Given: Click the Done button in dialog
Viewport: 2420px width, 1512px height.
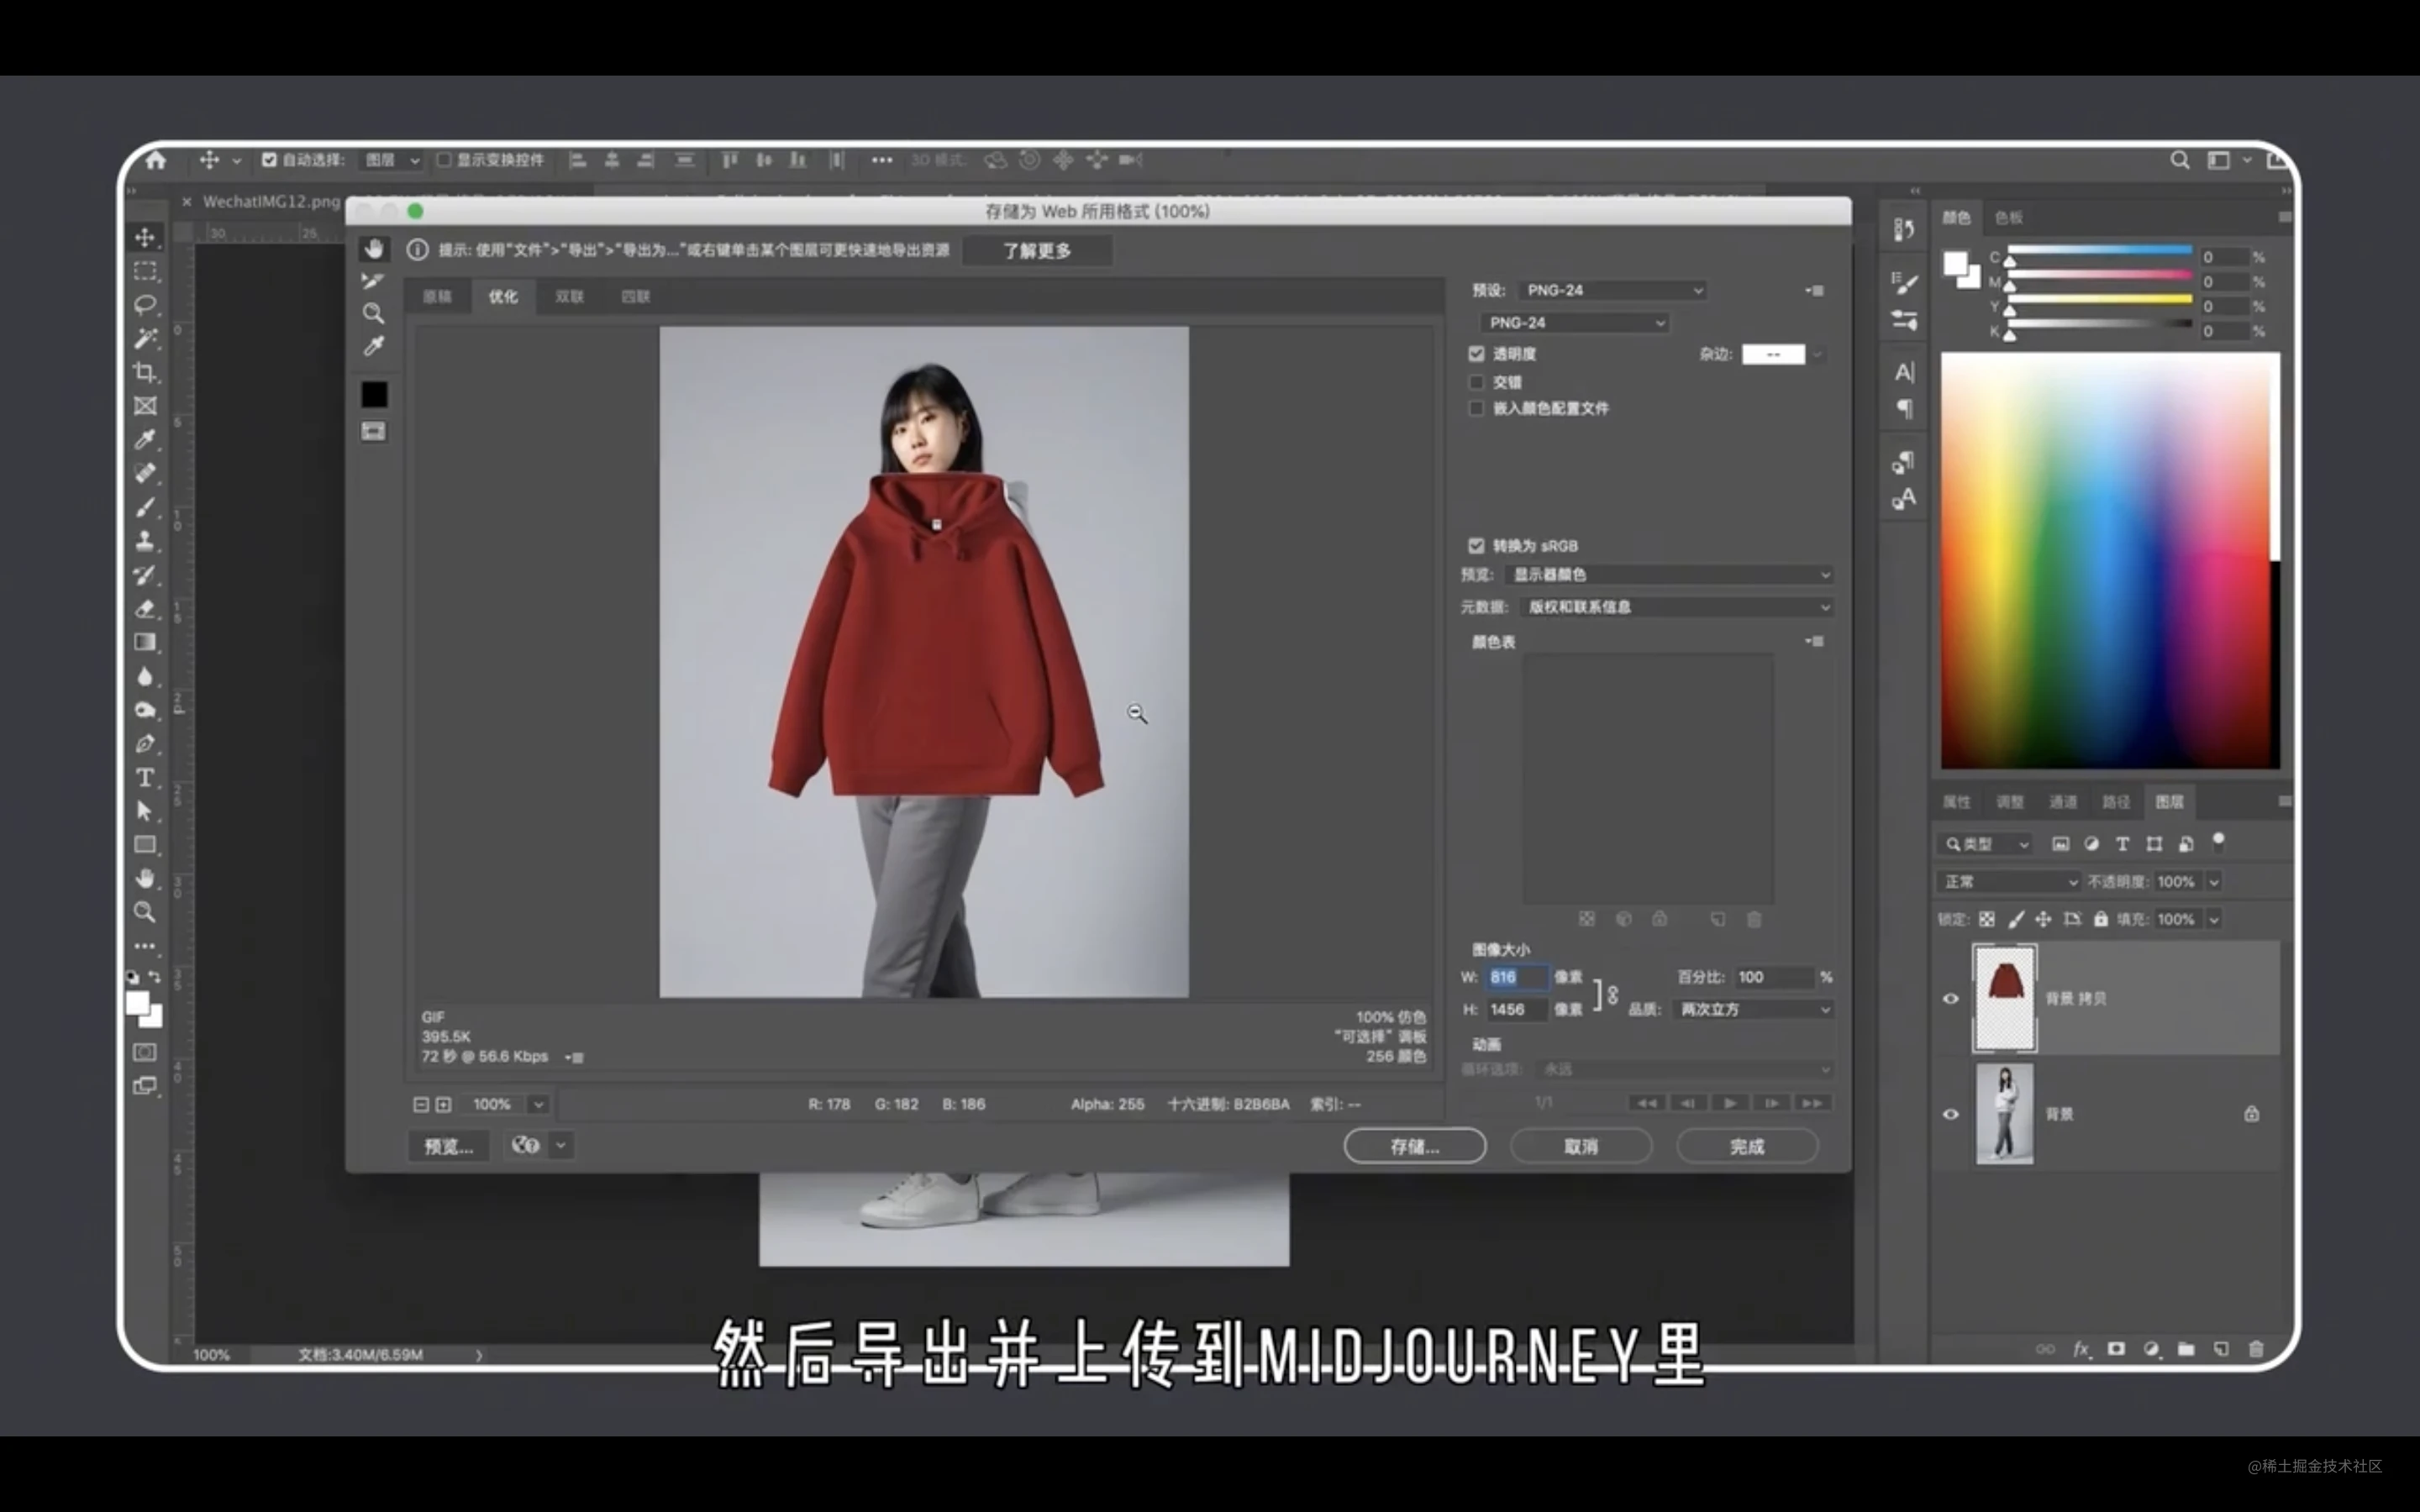Looking at the screenshot, I should click(x=1747, y=1146).
